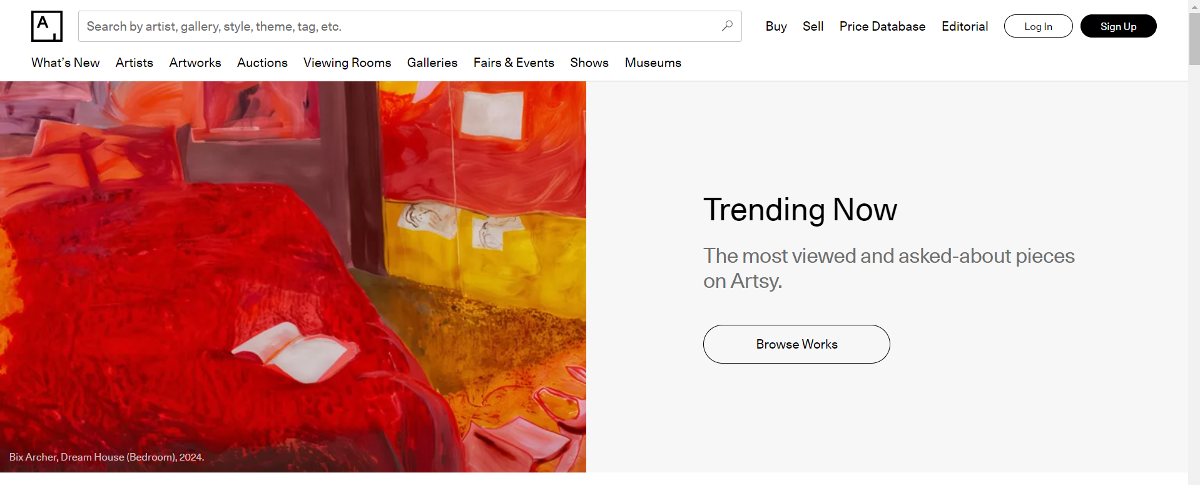Image resolution: width=1200 pixels, height=485 pixels.
Task: Go to Viewing Rooms
Action: (347, 63)
